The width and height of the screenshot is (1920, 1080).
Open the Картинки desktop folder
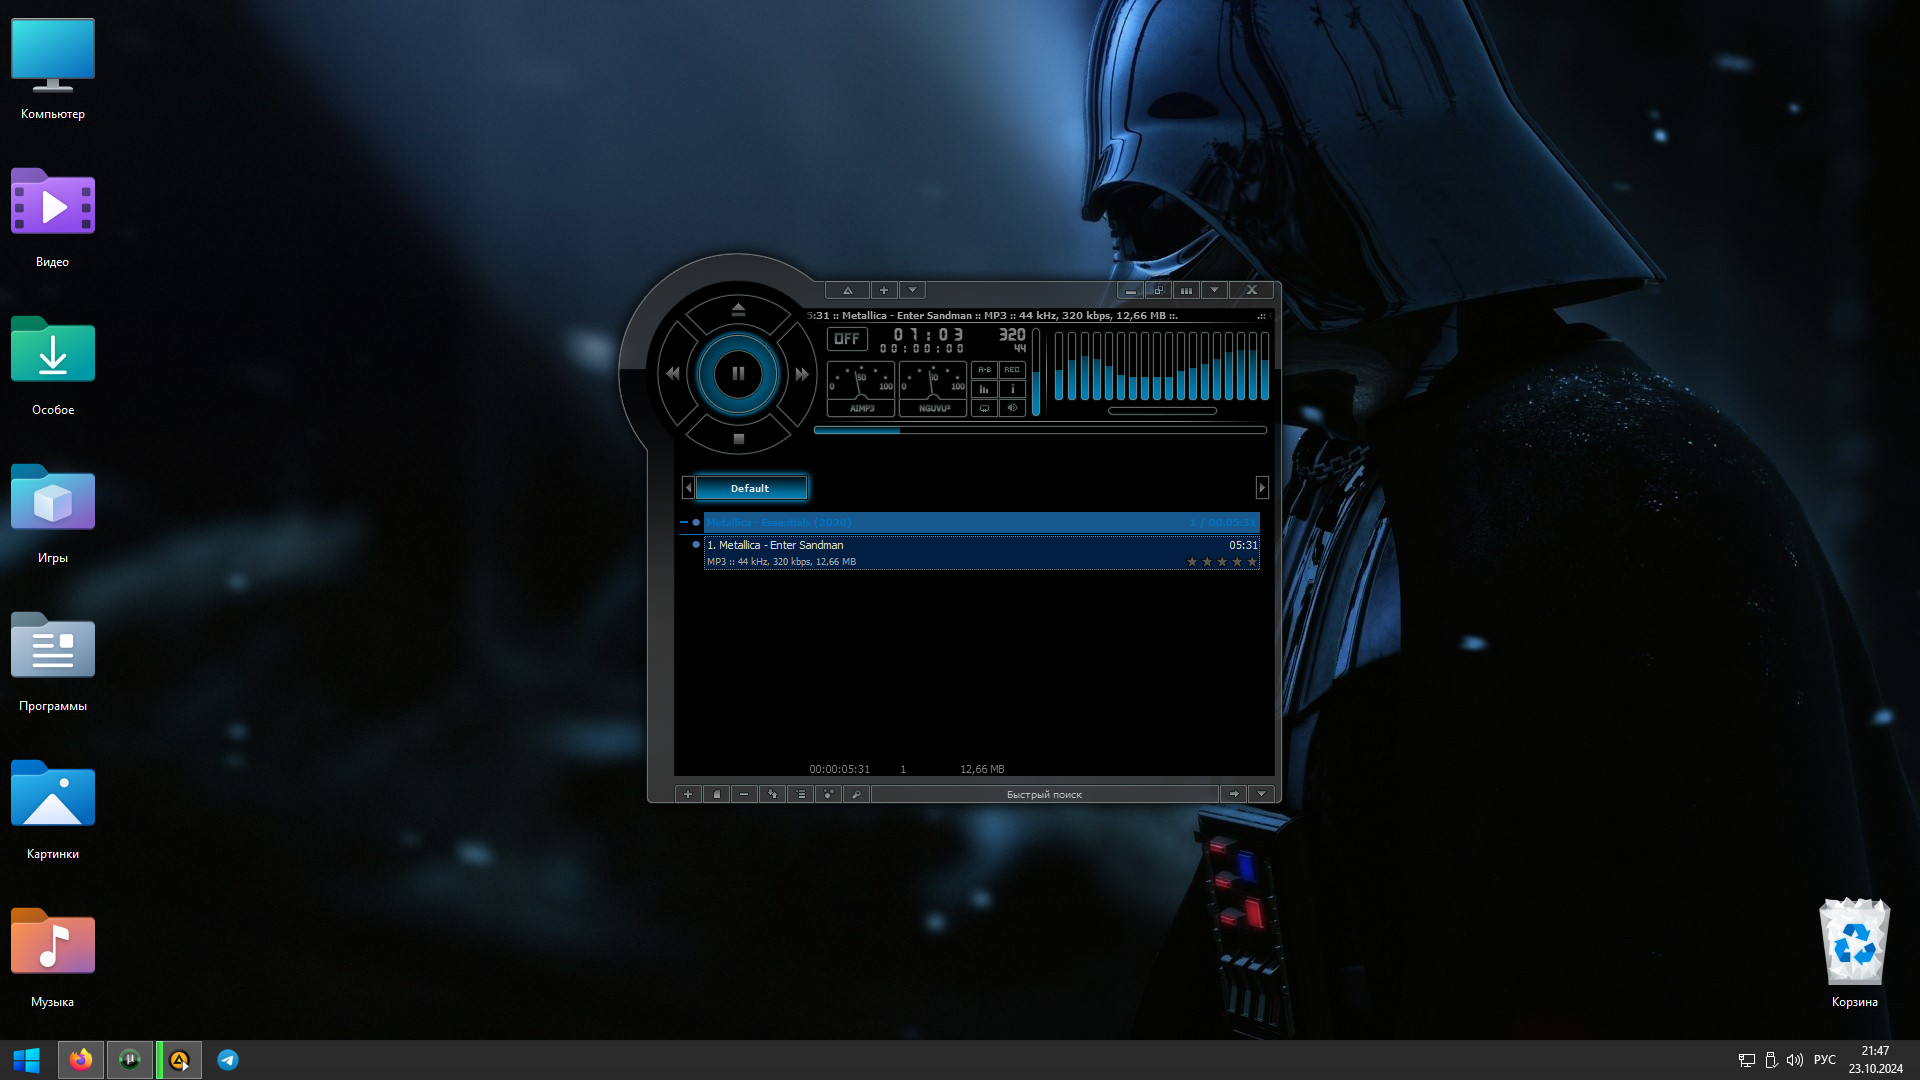point(53,810)
